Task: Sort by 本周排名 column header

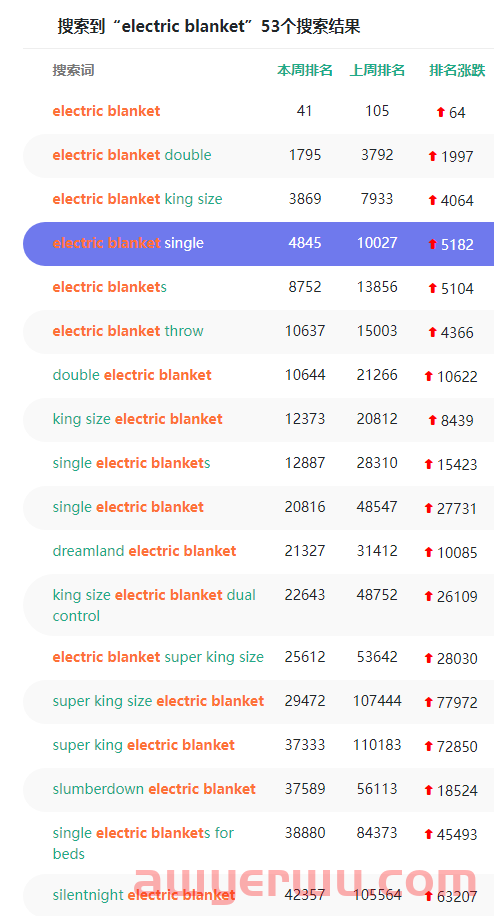Action: 305,71
